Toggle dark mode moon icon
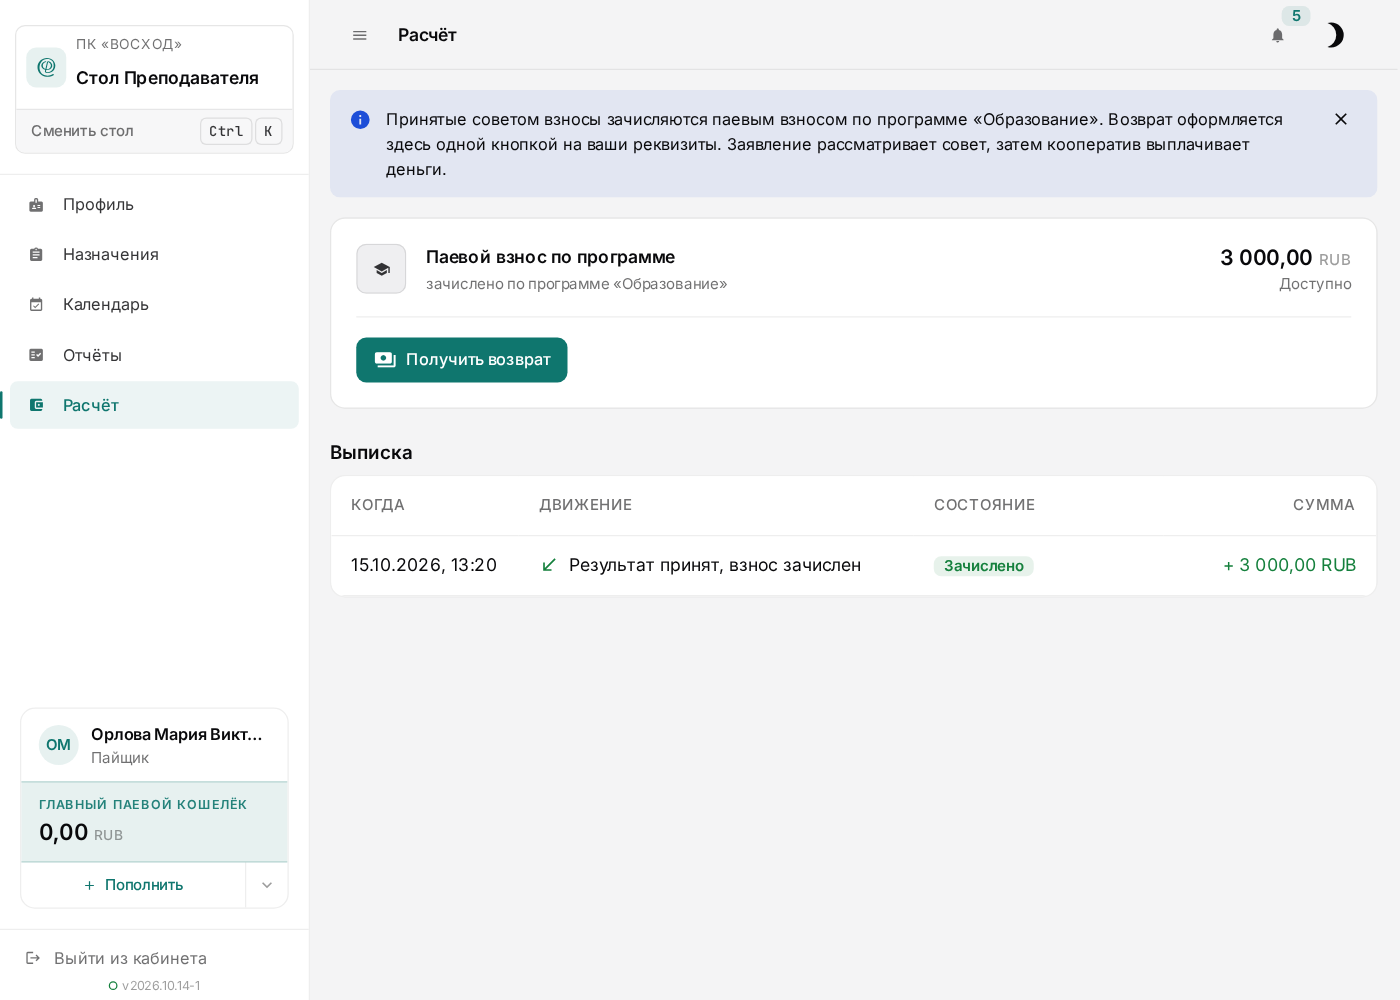The image size is (1400, 1000). click(x=1335, y=35)
